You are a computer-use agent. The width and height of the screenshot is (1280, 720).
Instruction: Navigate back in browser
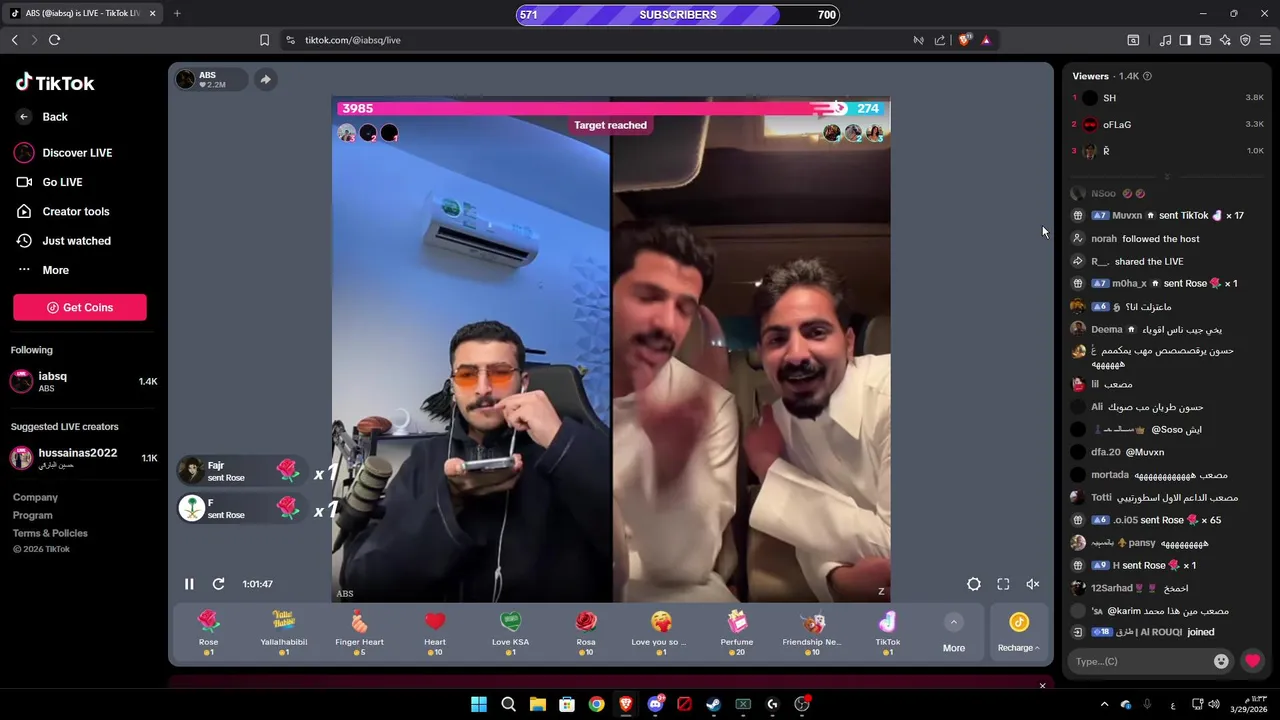[14, 40]
